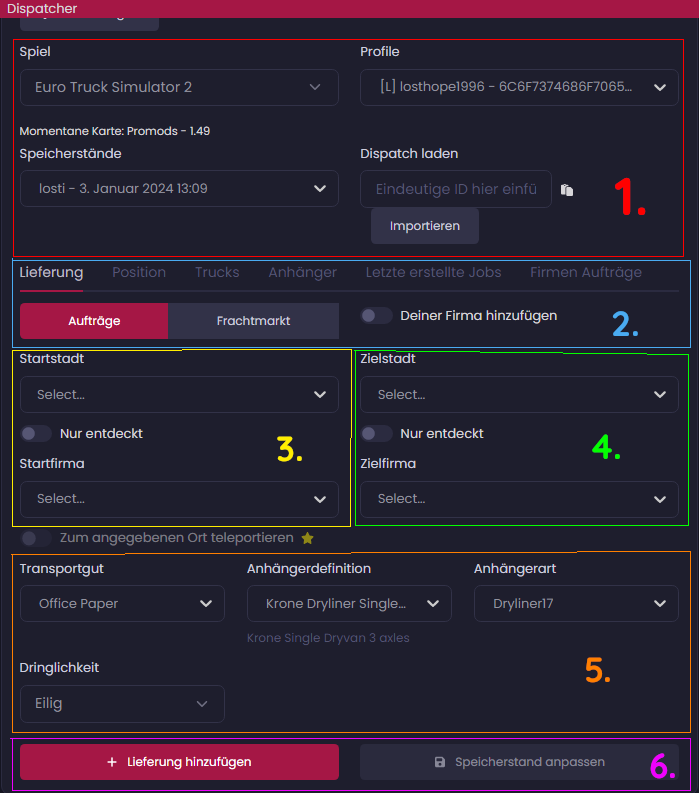The width and height of the screenshot is (699, 793).
Task: Click the save disk icon in Speicherstand anpassen
Action: [x=440, y=762]
